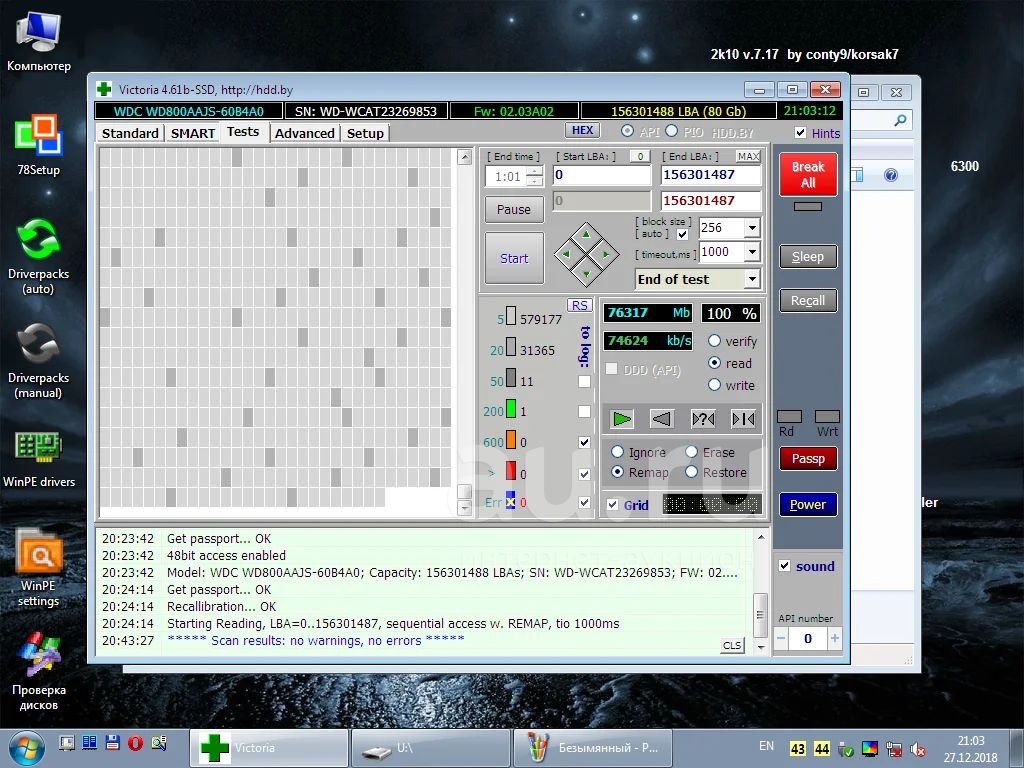This screenshot has height=768, width=1024.
Task: Open the 78Setup desktop icon
Action: (x=39, y=145)
